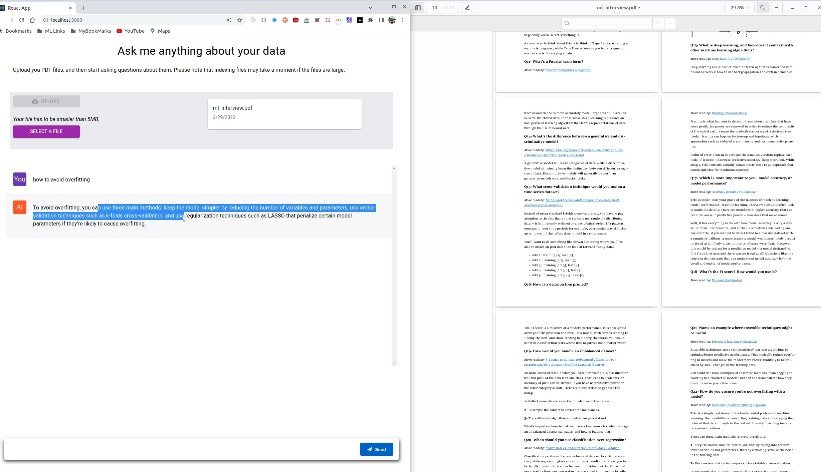This screenshot has width=821, height=472.
Task: Click the 'Ask me anything about your data' heading
Action: click(x=201, y=51)
